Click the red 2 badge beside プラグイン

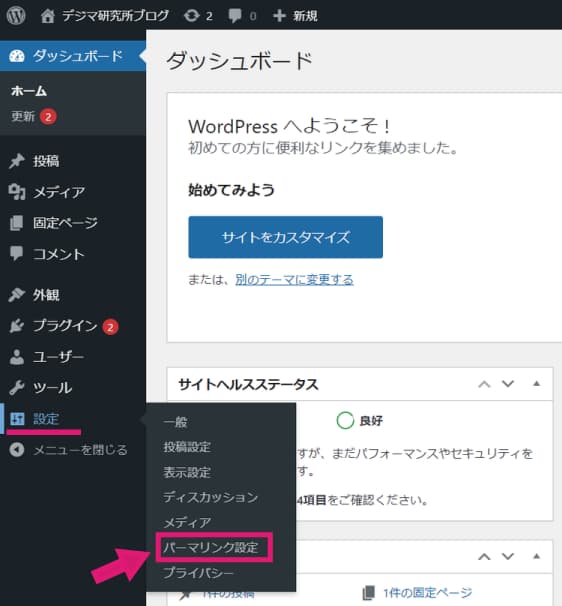pos(110,327)
